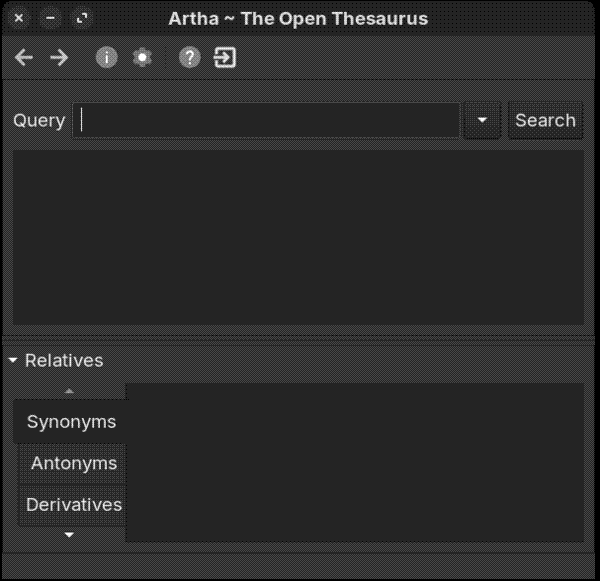The height and width of the screenshot is (581, 600).
Task: Minimize the Artha window
Action: point(50,18)
